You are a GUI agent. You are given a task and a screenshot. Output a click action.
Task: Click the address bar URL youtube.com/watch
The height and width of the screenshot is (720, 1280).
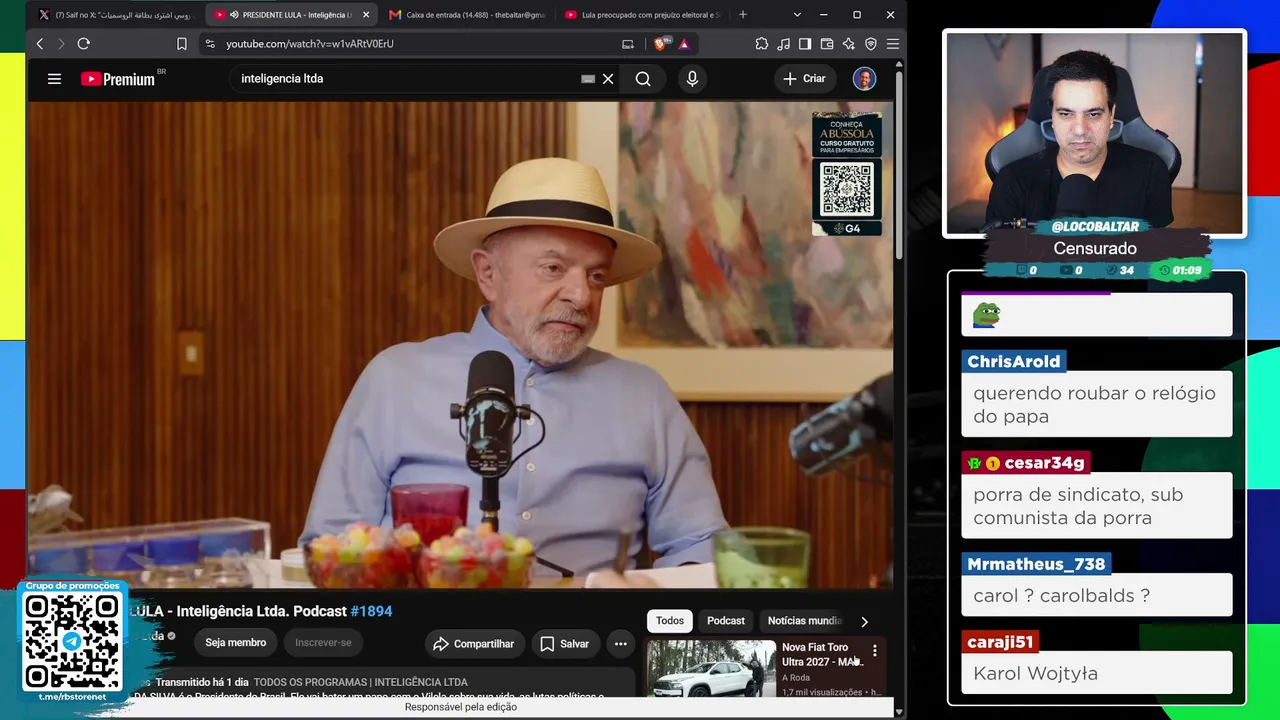[310, 44]
